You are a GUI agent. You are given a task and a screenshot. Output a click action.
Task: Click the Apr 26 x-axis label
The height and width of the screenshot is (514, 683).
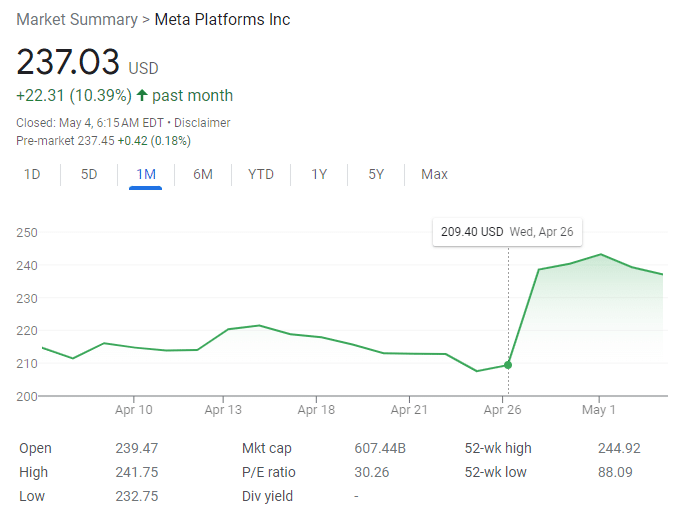tap(502, 410)
